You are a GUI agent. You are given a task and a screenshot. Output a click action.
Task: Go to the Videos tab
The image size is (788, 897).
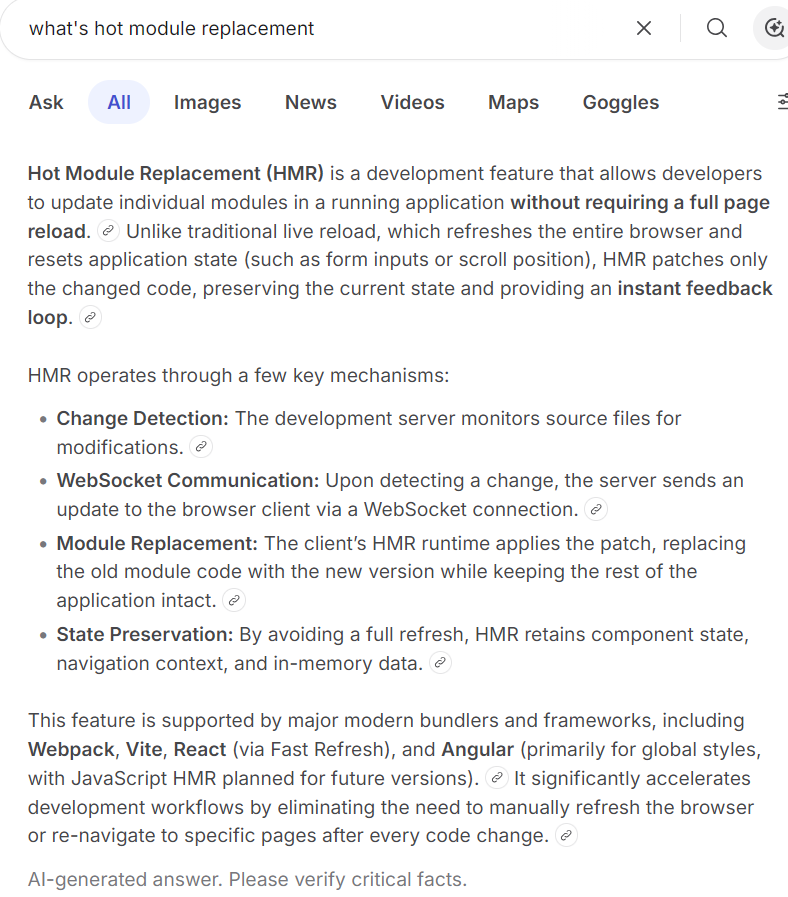pyautogui.click(x=413, y=102)
